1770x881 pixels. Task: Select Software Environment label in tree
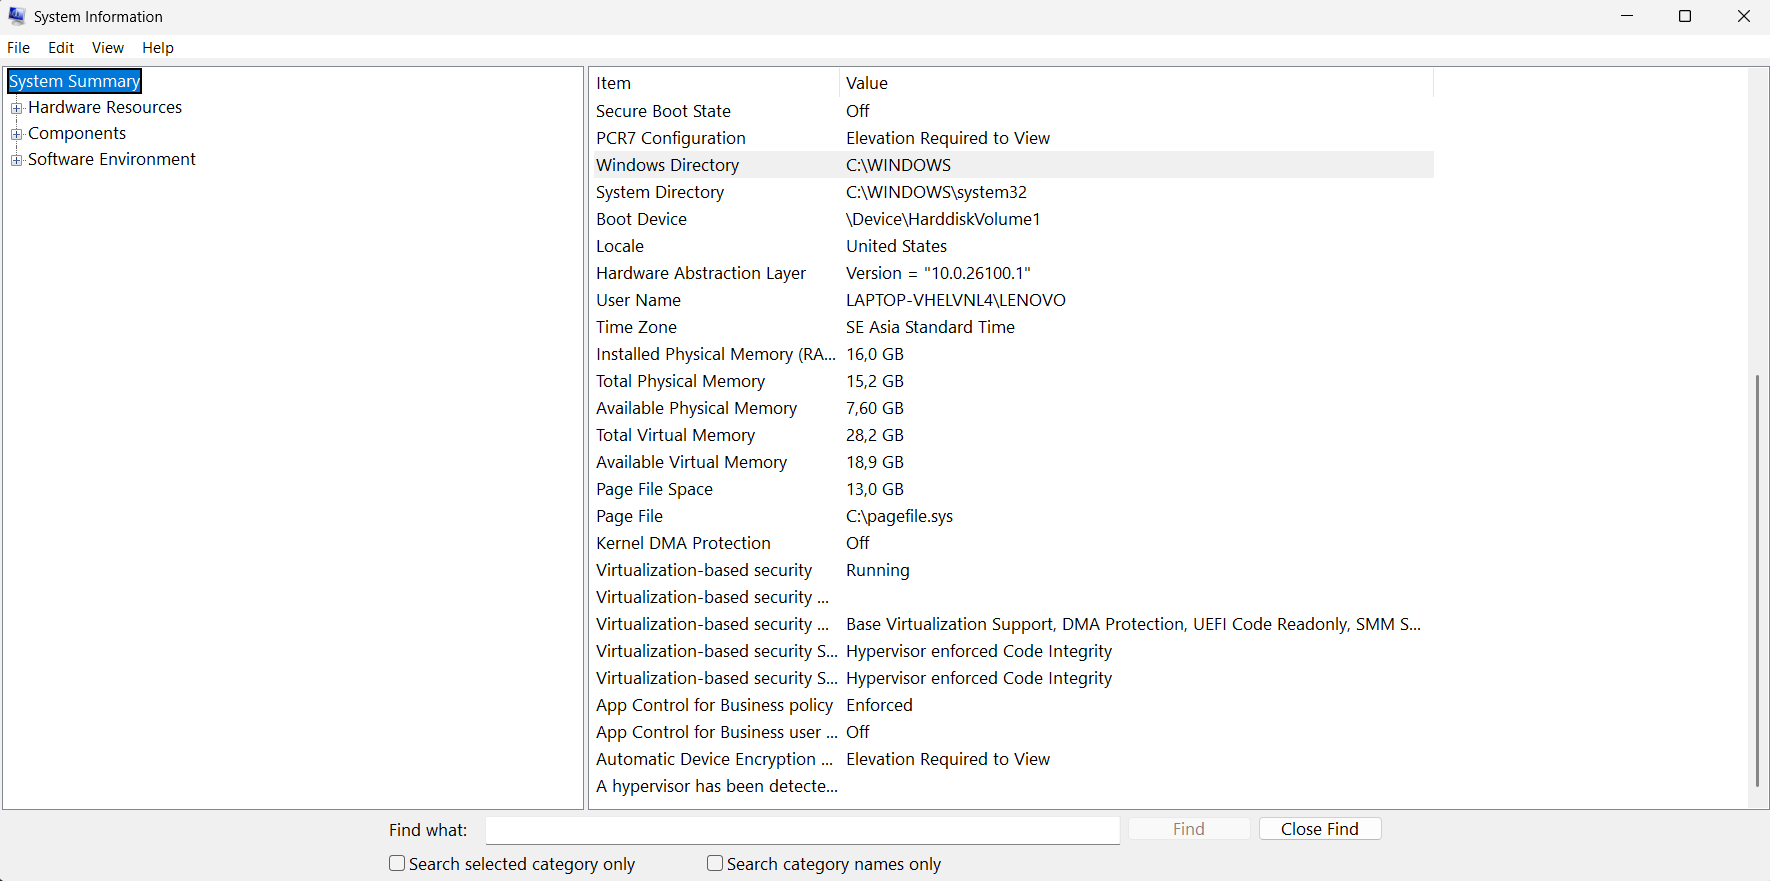pos(112,159)
